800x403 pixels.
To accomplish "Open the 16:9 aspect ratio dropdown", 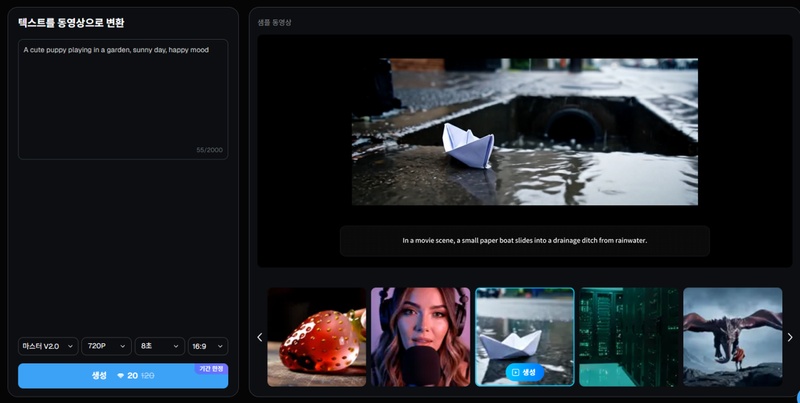I will [x=207, y=346].
